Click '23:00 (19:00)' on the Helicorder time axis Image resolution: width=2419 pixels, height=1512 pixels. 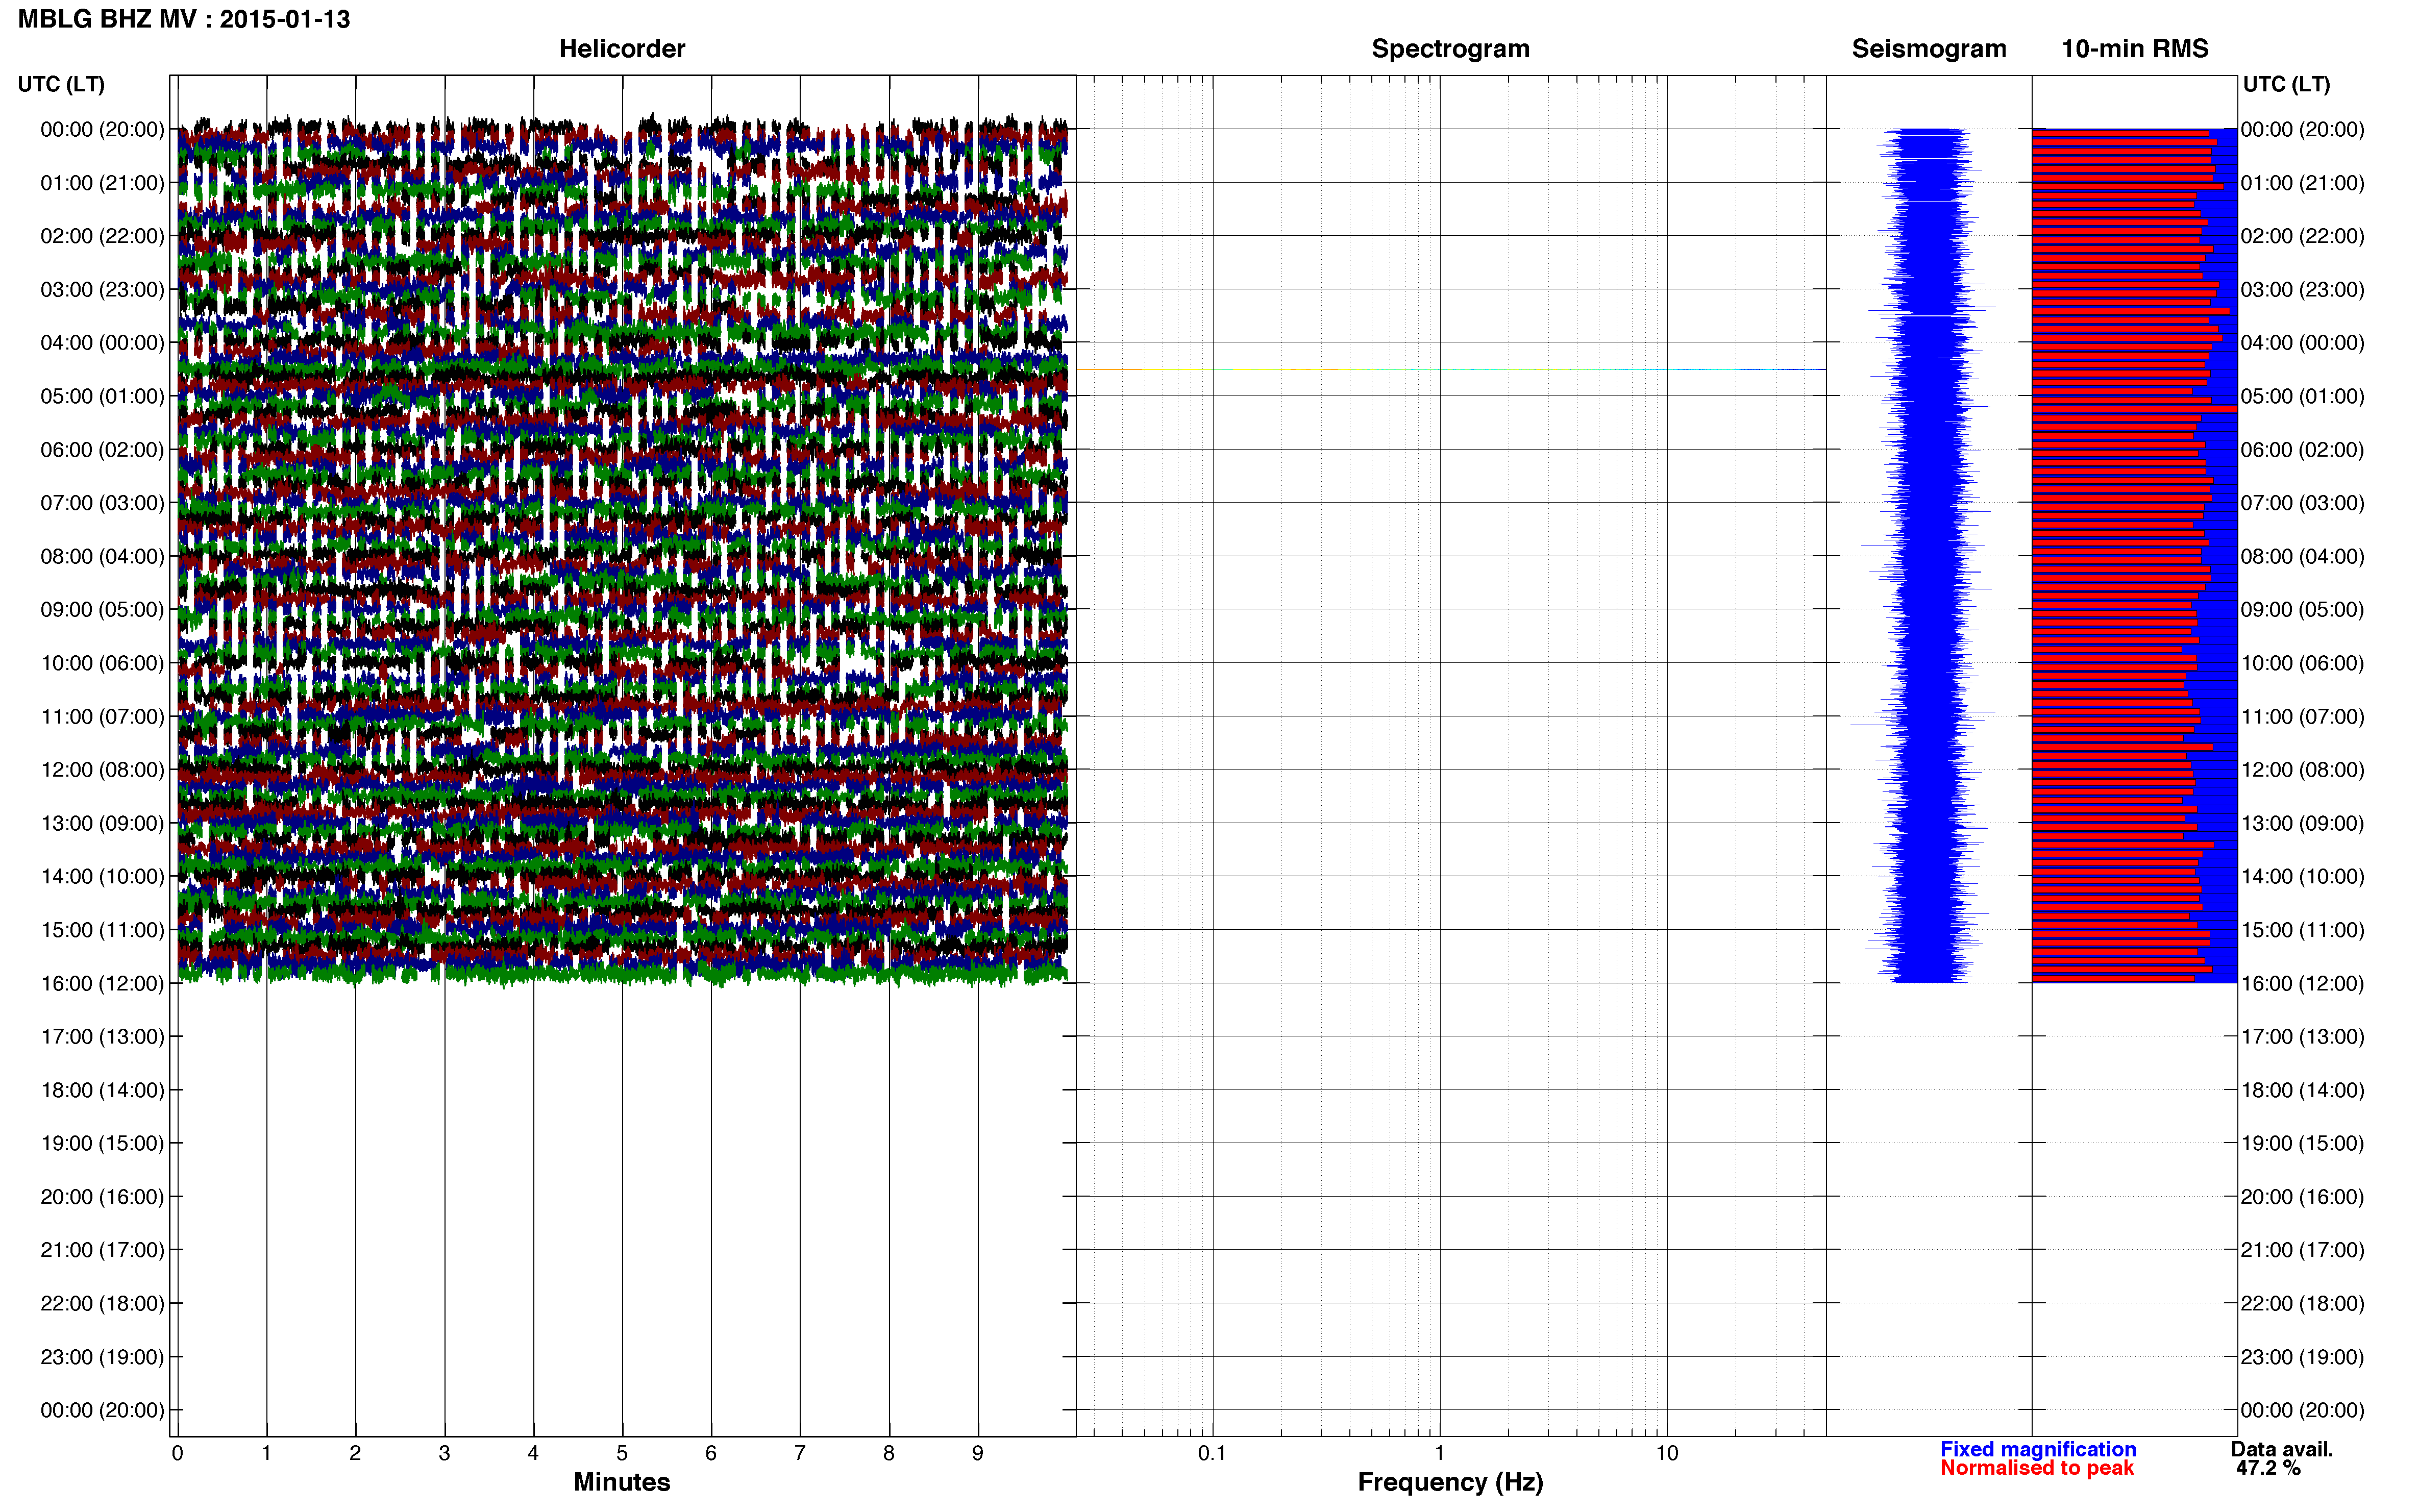[102, 1357]
